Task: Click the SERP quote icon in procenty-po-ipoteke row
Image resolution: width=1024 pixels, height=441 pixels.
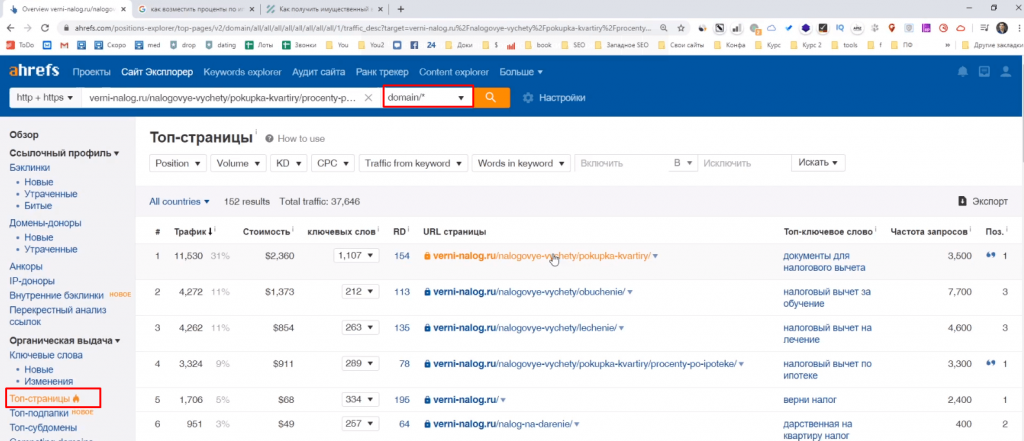Action: pos(990,363)
